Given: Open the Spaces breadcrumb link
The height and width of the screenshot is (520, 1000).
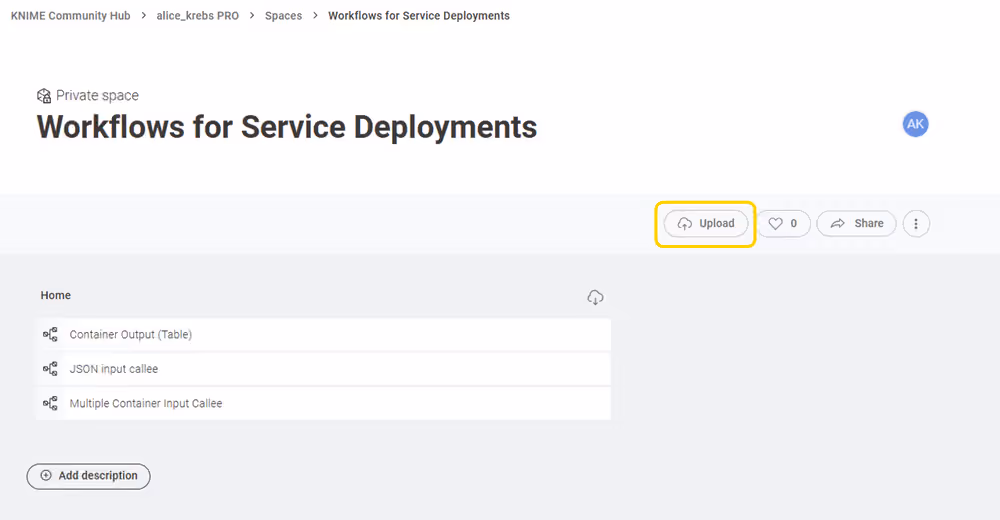Looking at the screenshot, I should 283,15.
